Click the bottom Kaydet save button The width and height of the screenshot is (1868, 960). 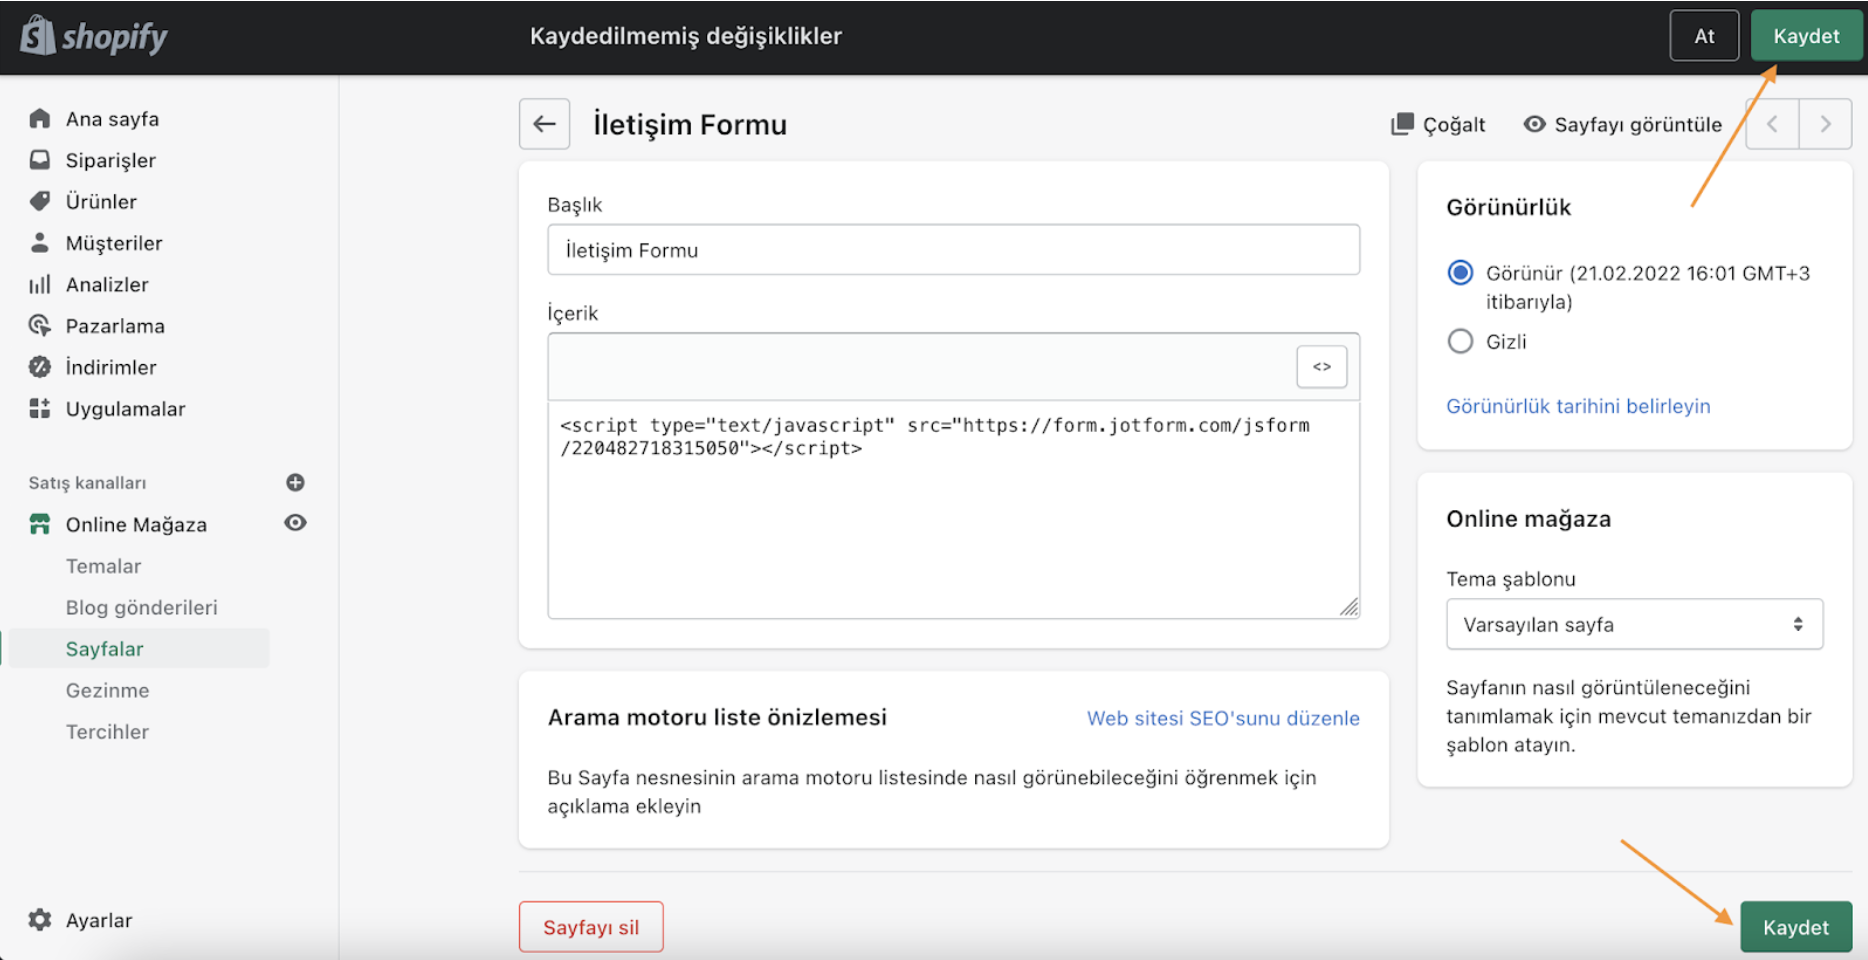click(x=1796, y=927)
